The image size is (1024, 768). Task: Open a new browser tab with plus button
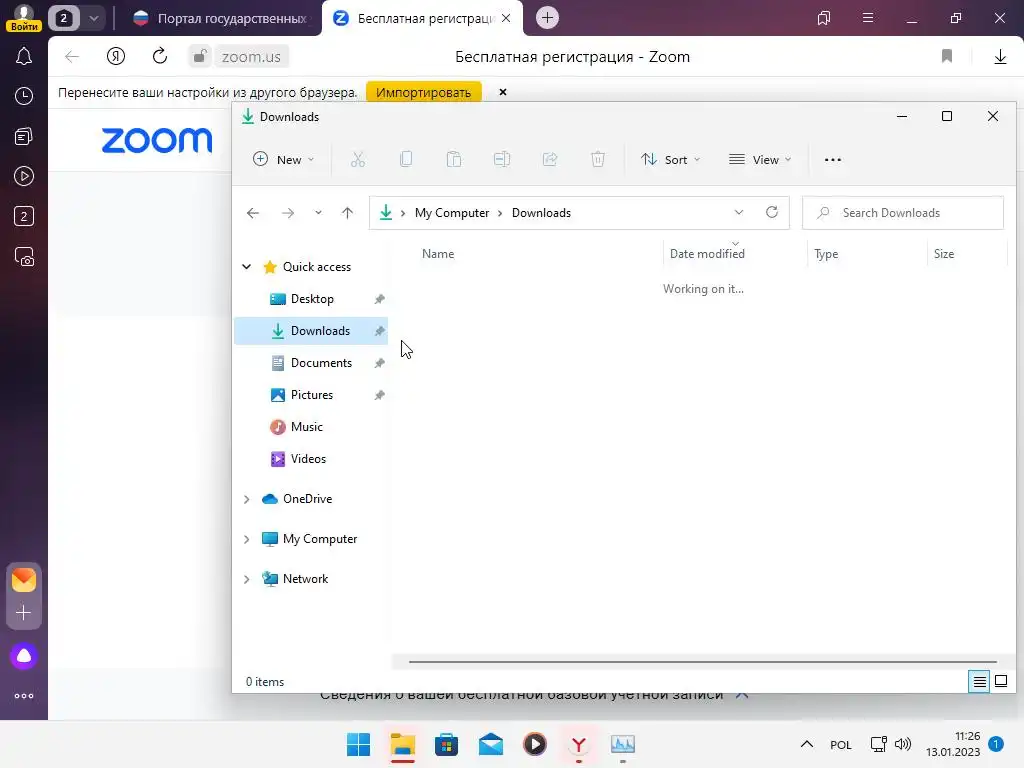coord(547,18)
